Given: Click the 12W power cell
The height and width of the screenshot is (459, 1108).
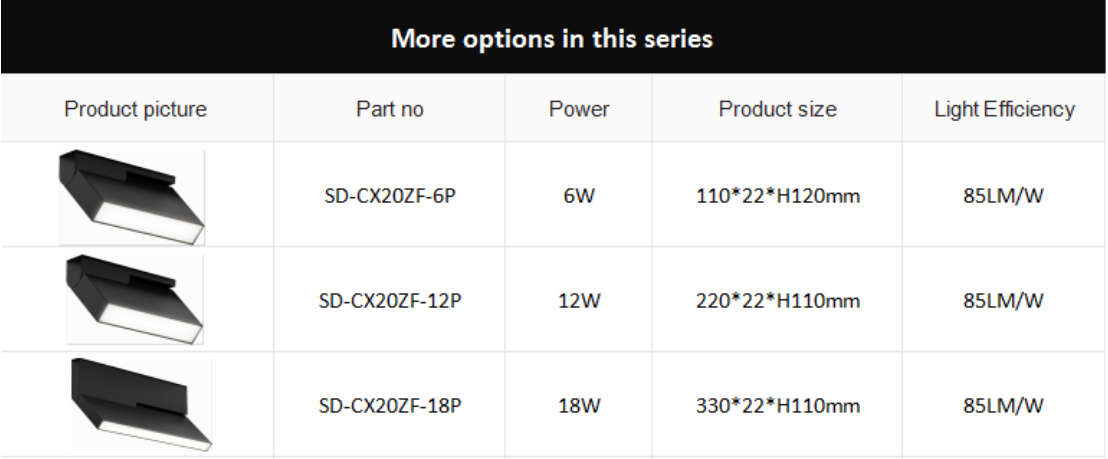Looking at the screenshot, I should pos(579,301).
